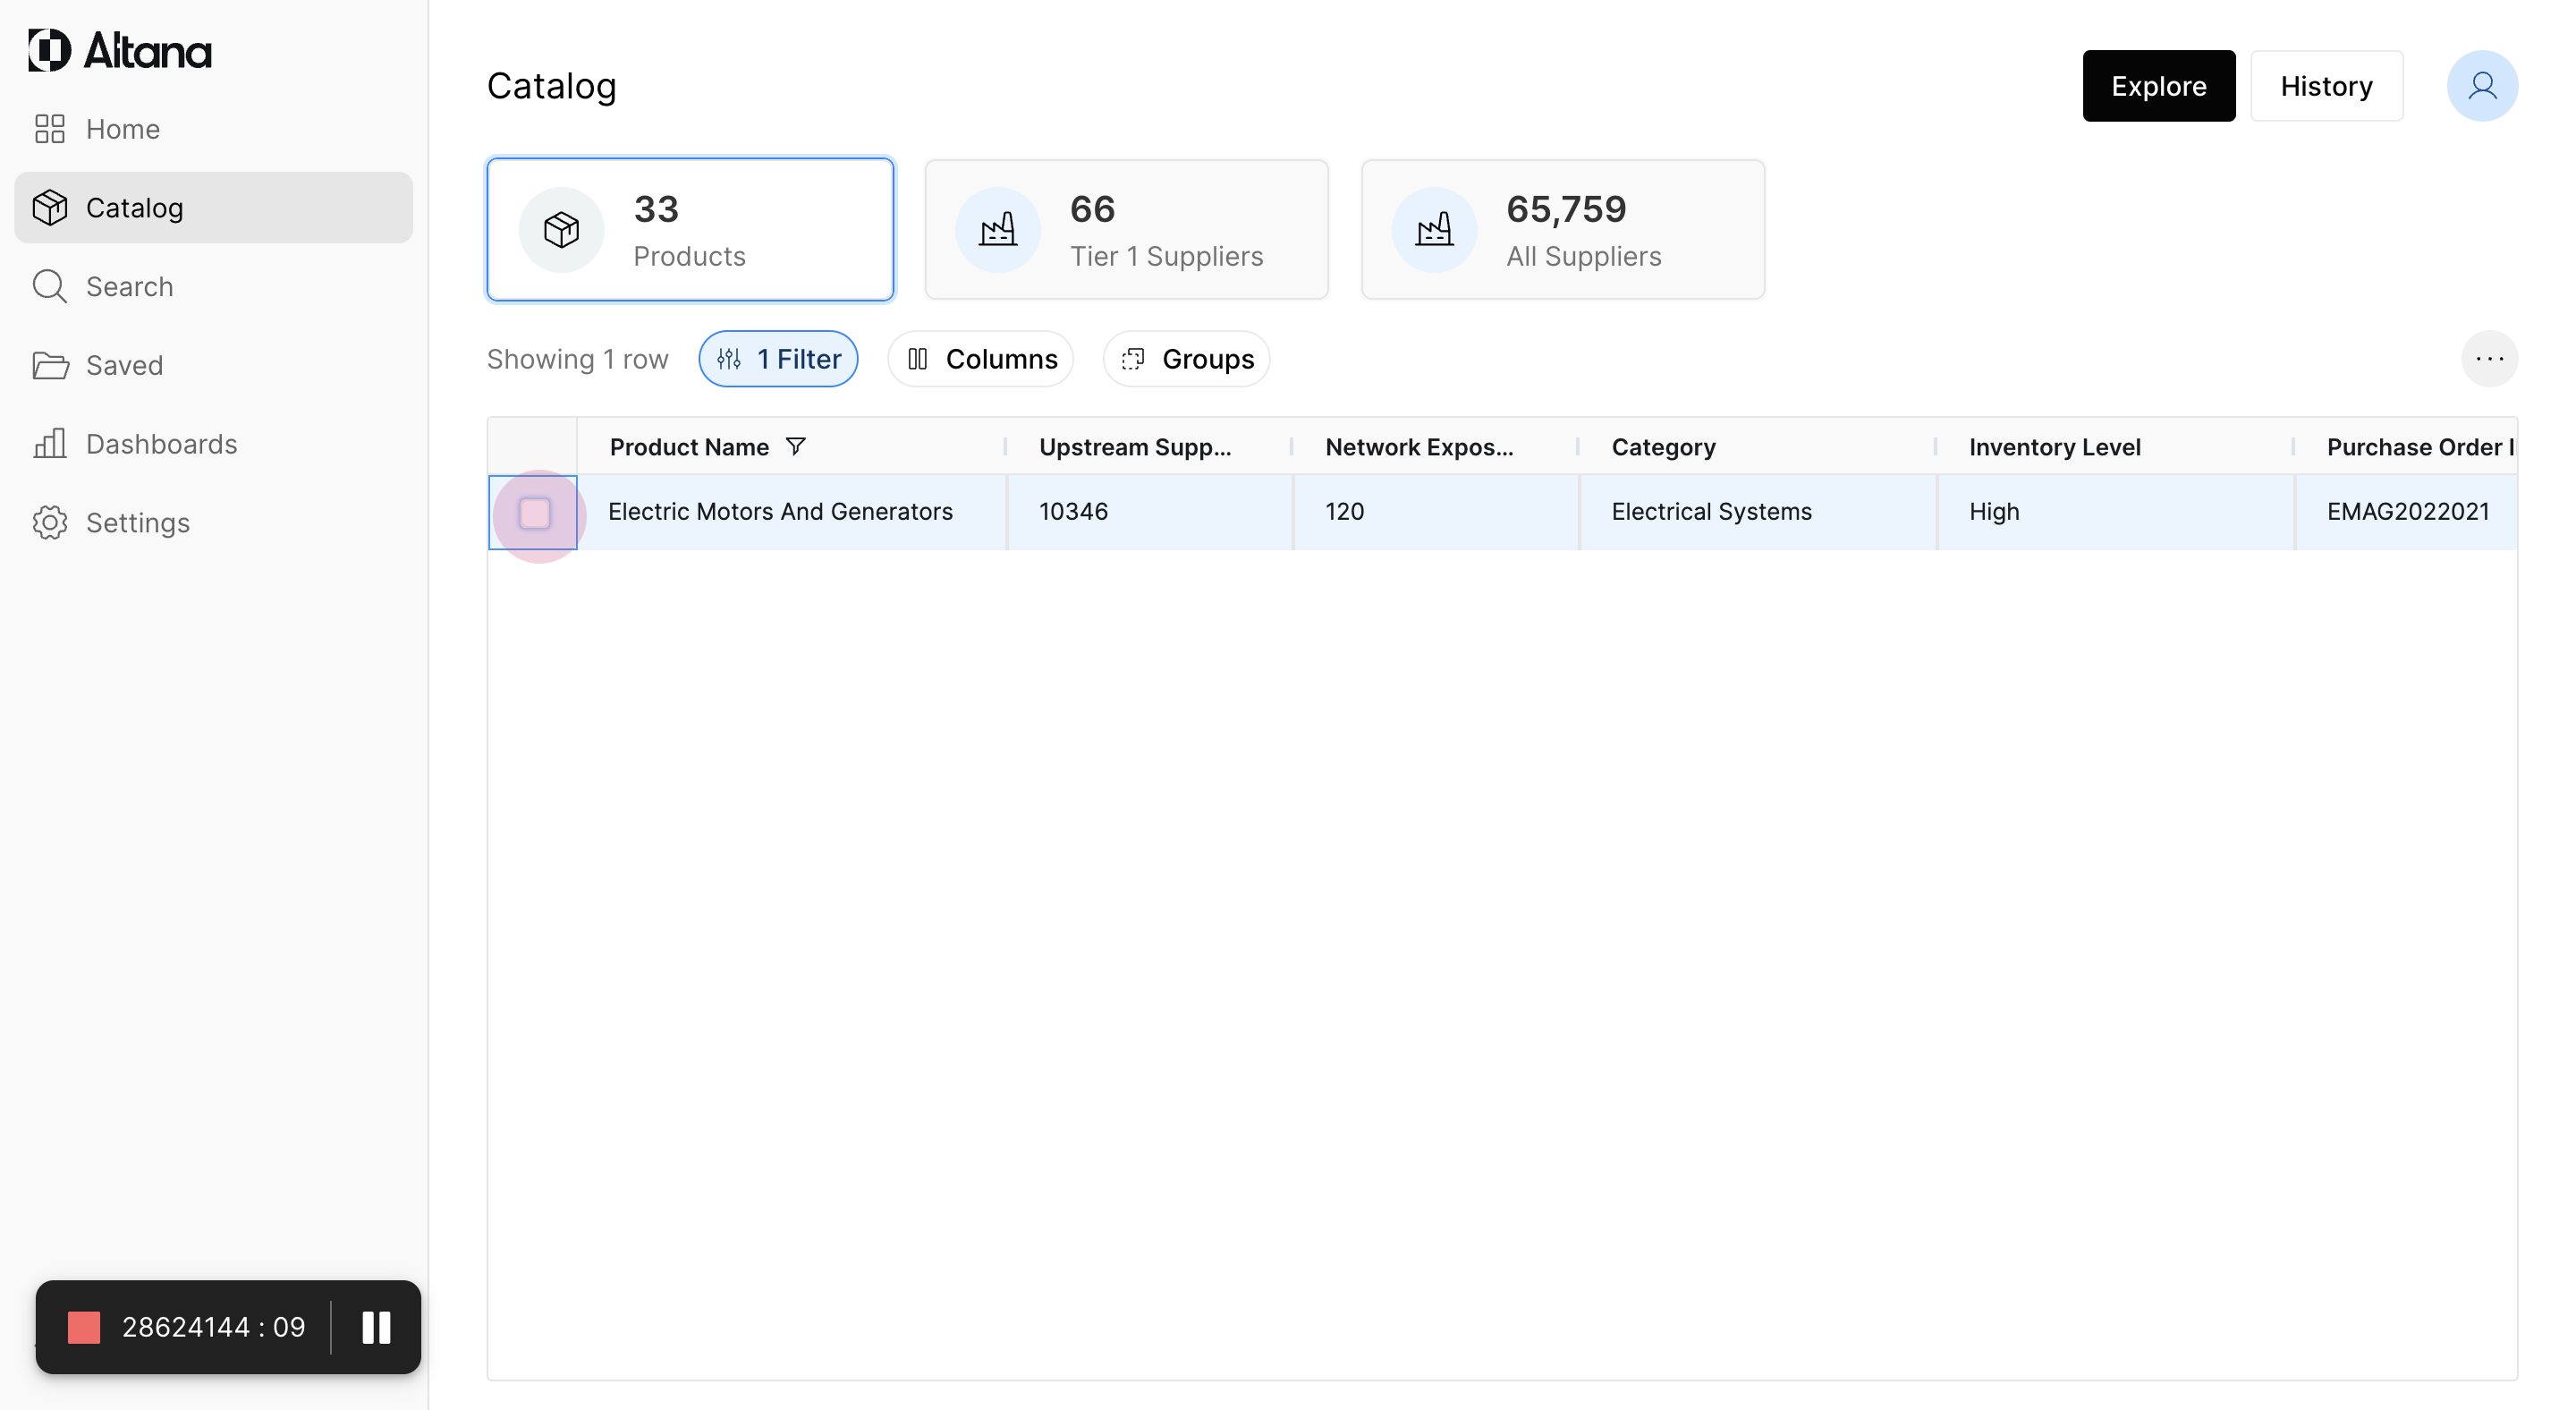Open the user profile avatar icon

point(2481,86)
